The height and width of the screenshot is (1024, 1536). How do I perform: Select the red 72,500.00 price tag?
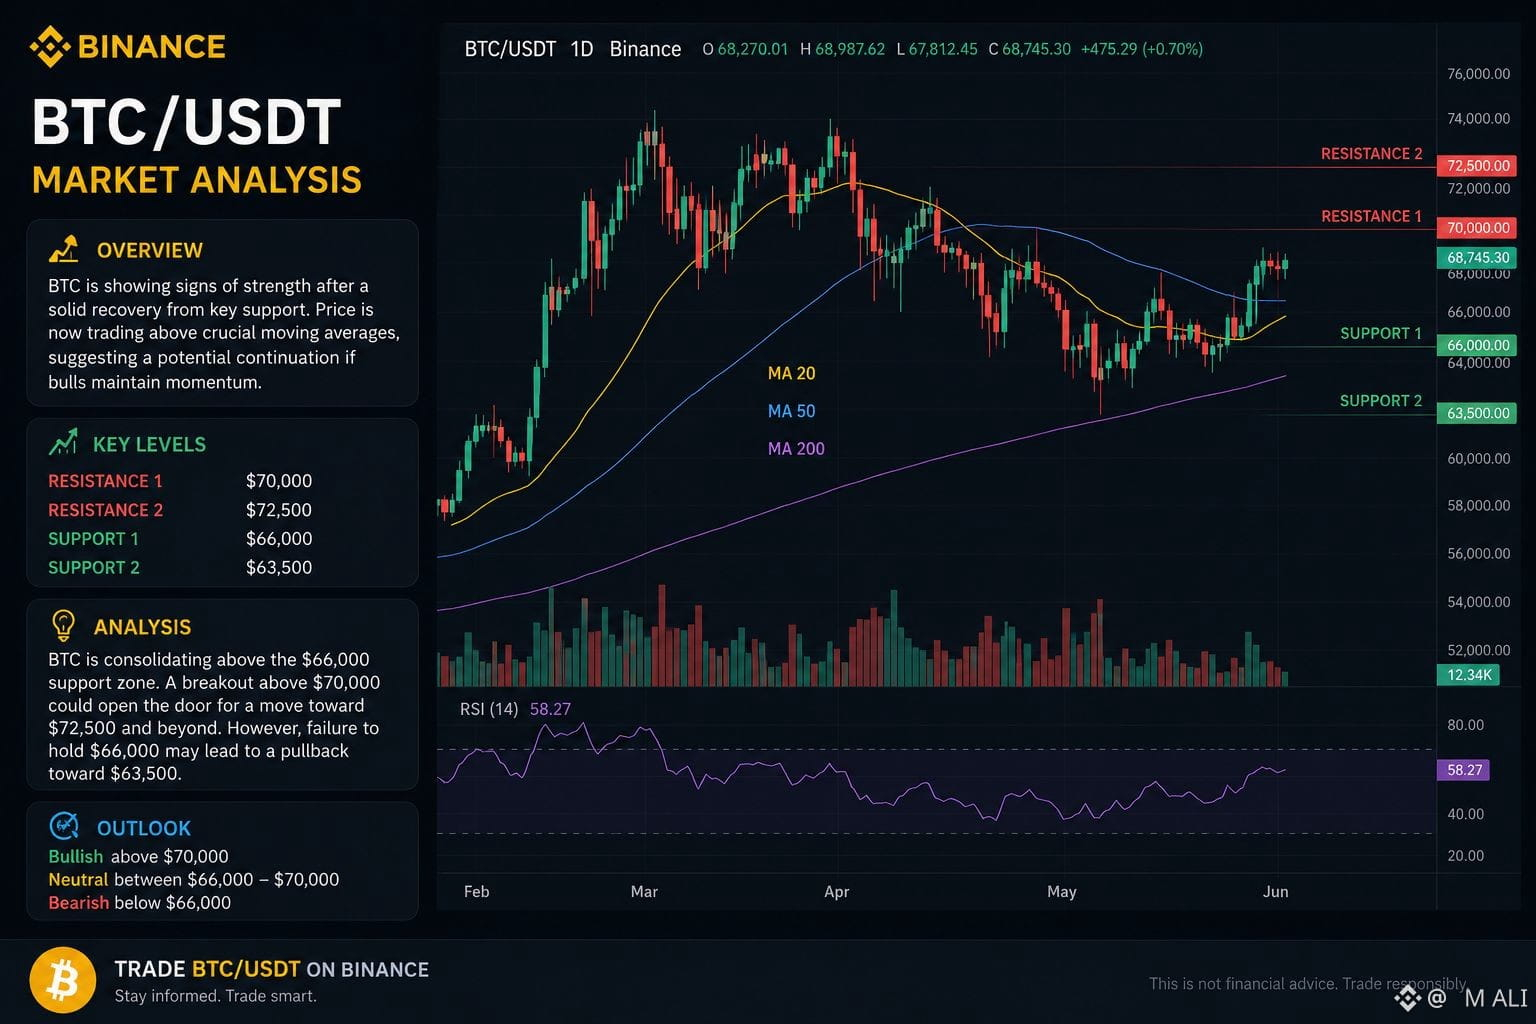1477,166
